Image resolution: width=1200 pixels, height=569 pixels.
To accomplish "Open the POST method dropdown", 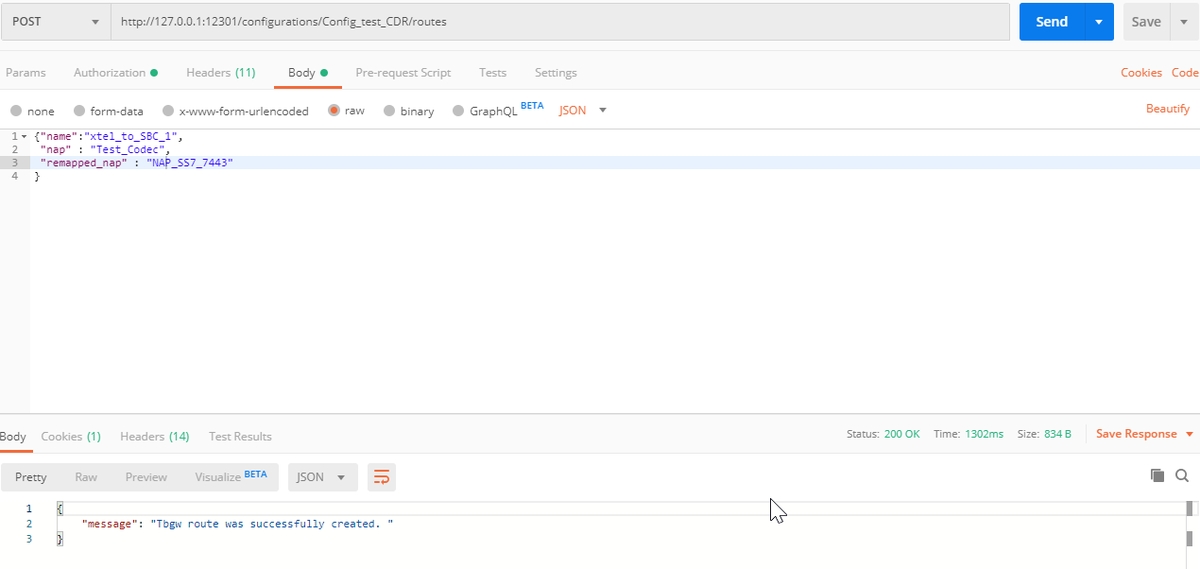I will pos(55,21).
